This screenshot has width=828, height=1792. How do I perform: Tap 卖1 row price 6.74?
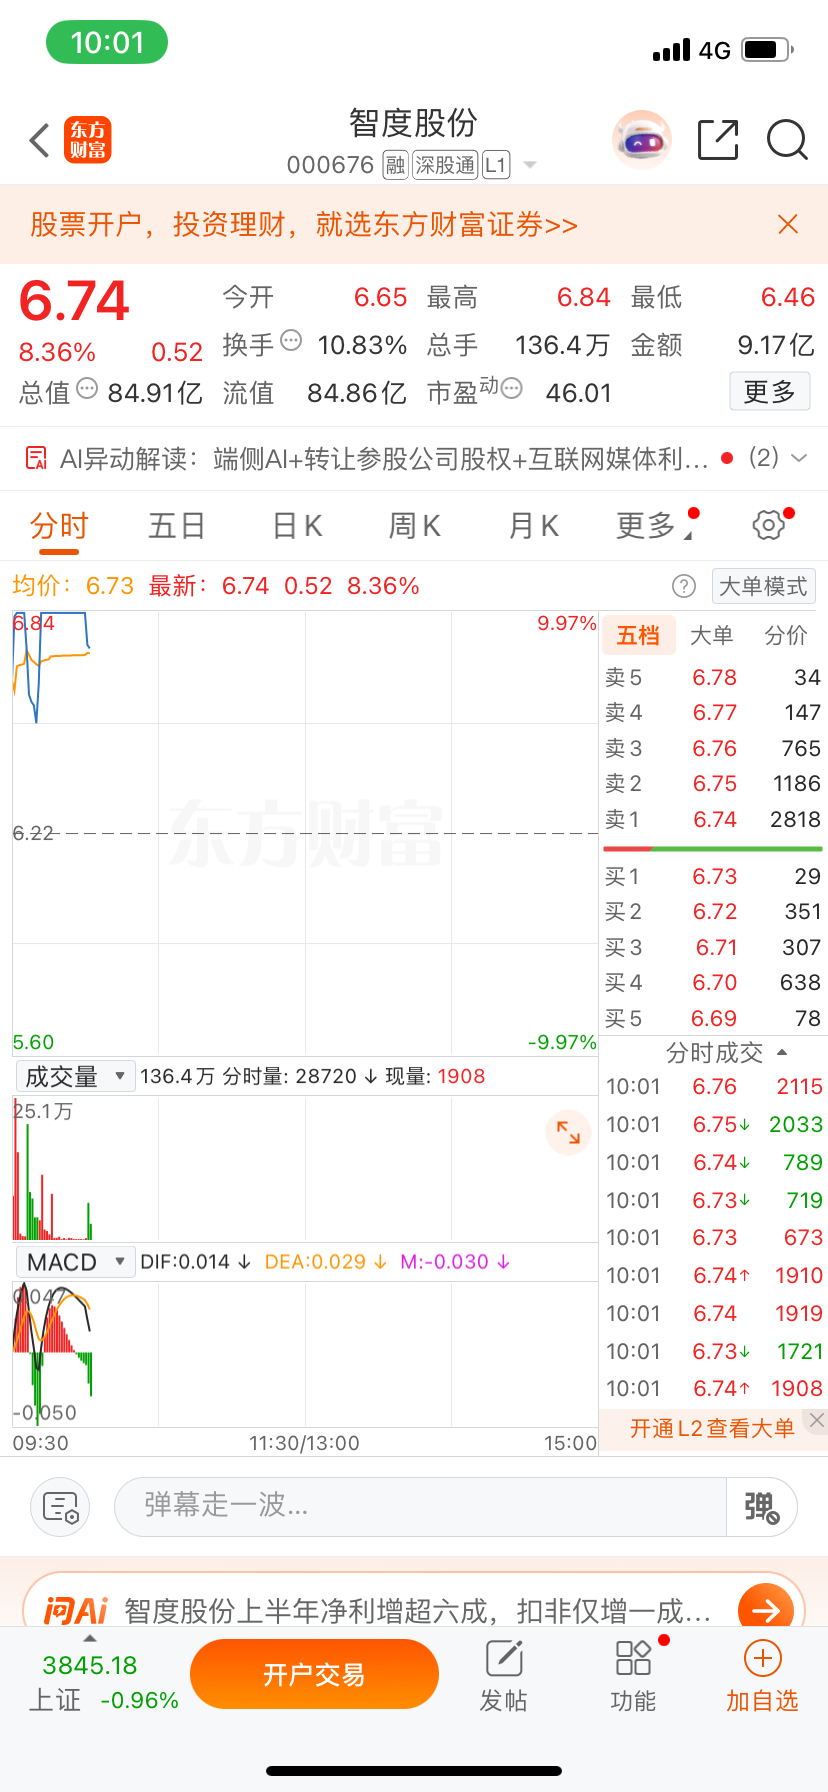[715, 820]
